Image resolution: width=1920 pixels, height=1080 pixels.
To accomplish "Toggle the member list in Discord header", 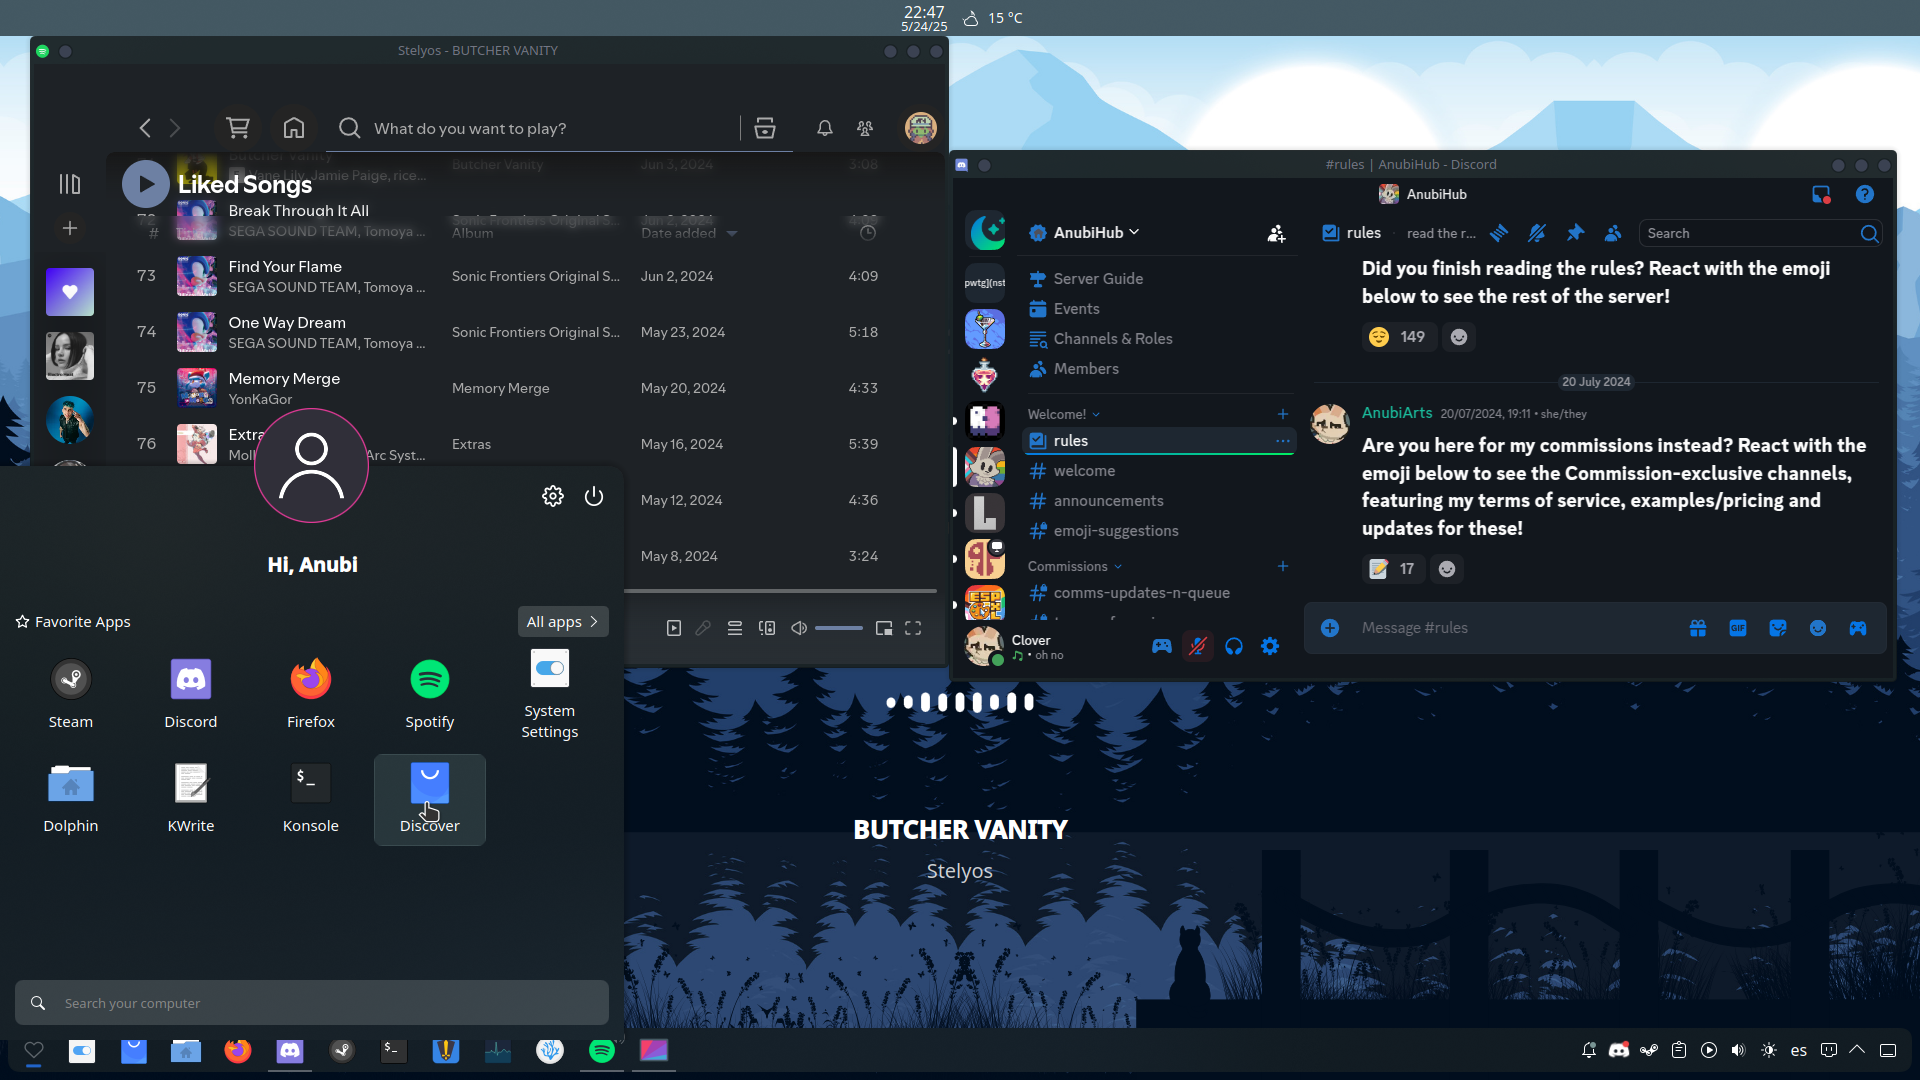I will coord(1613,233).
